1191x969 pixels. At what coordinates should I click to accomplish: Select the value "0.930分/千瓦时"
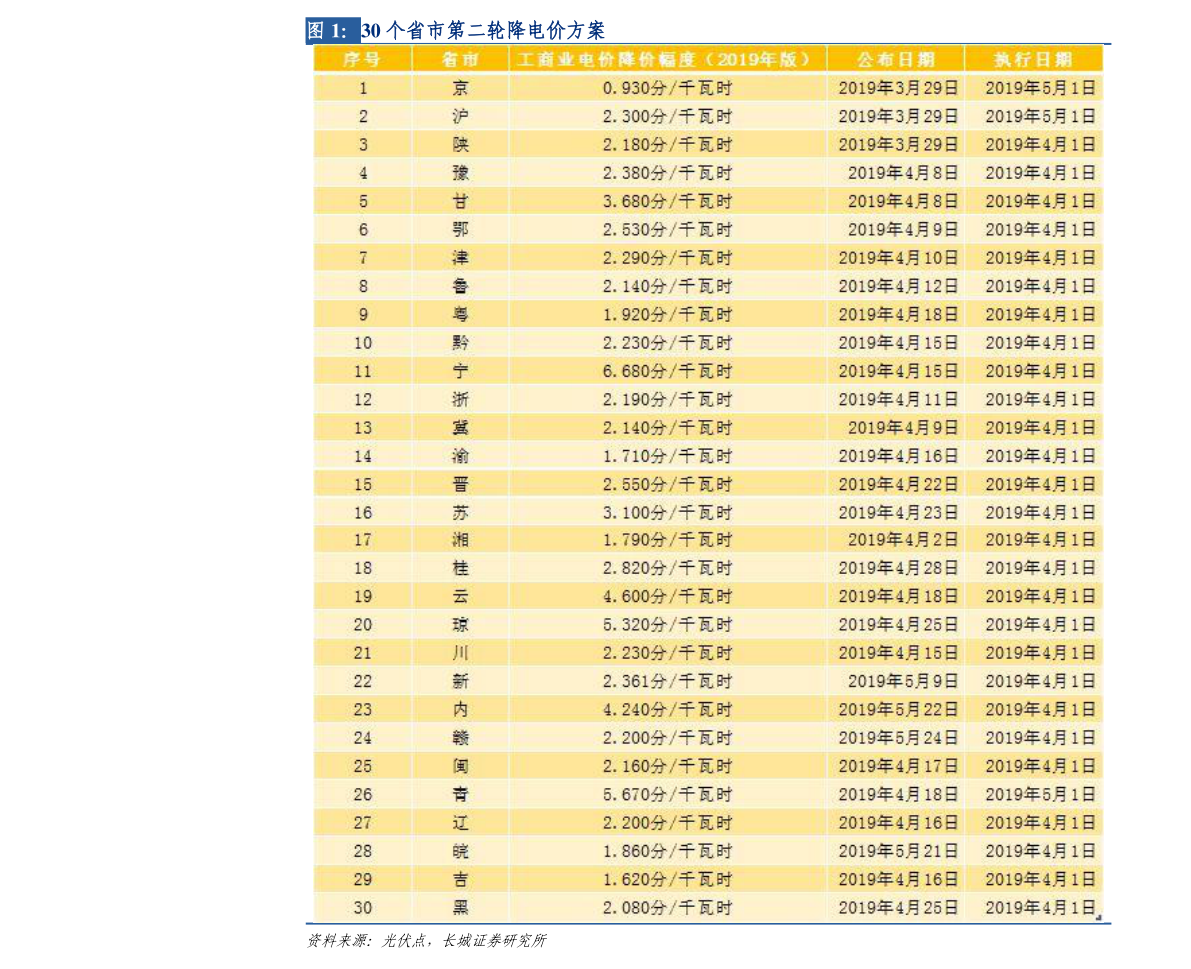click(667, 88)
